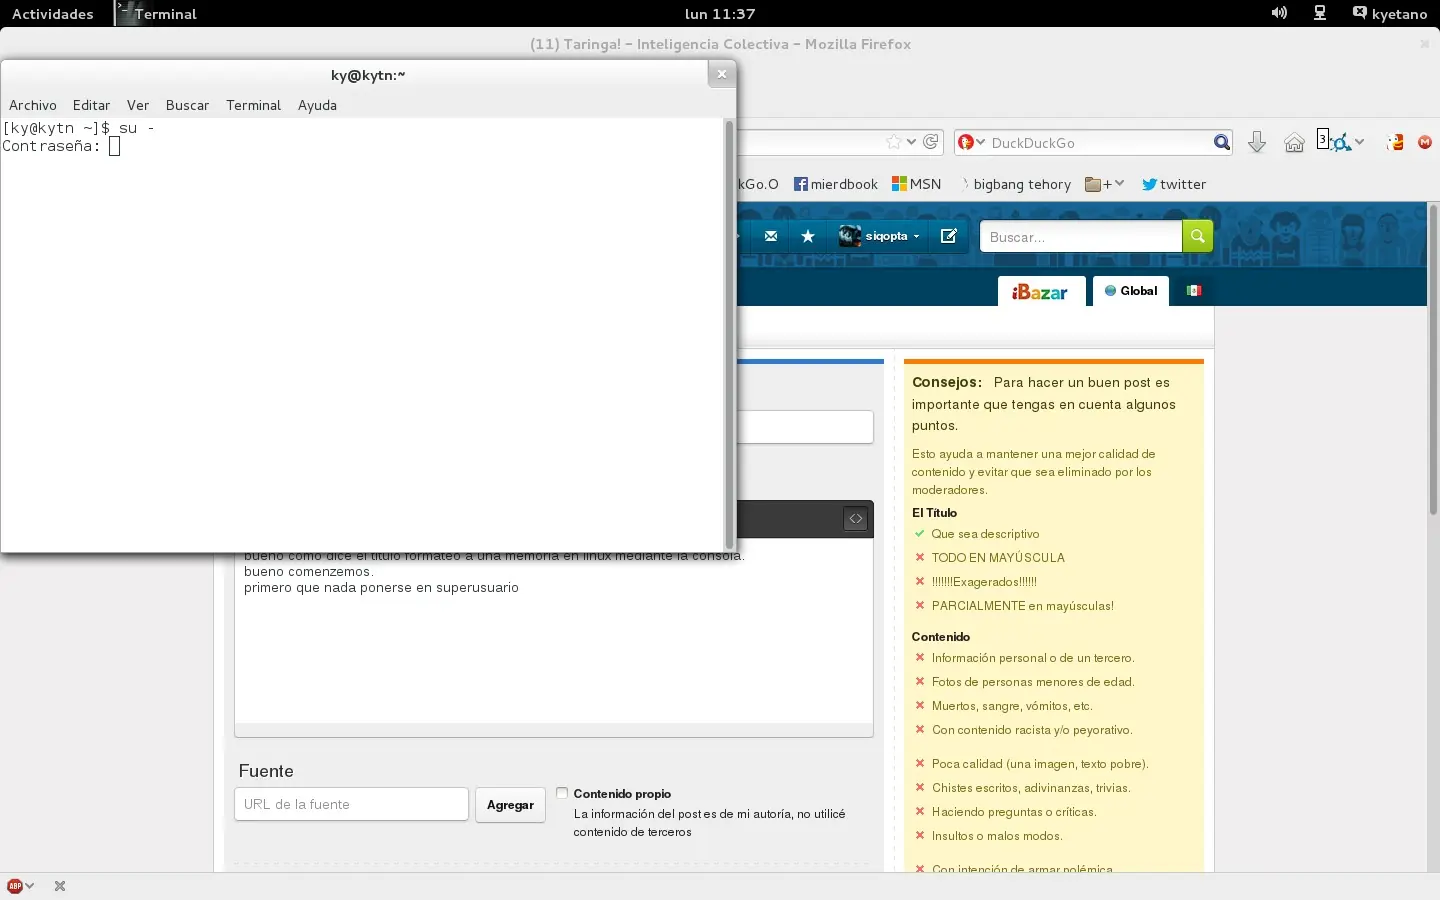
Task: Open Firefox downloads arrow icon
Action: click(1257, 143)
